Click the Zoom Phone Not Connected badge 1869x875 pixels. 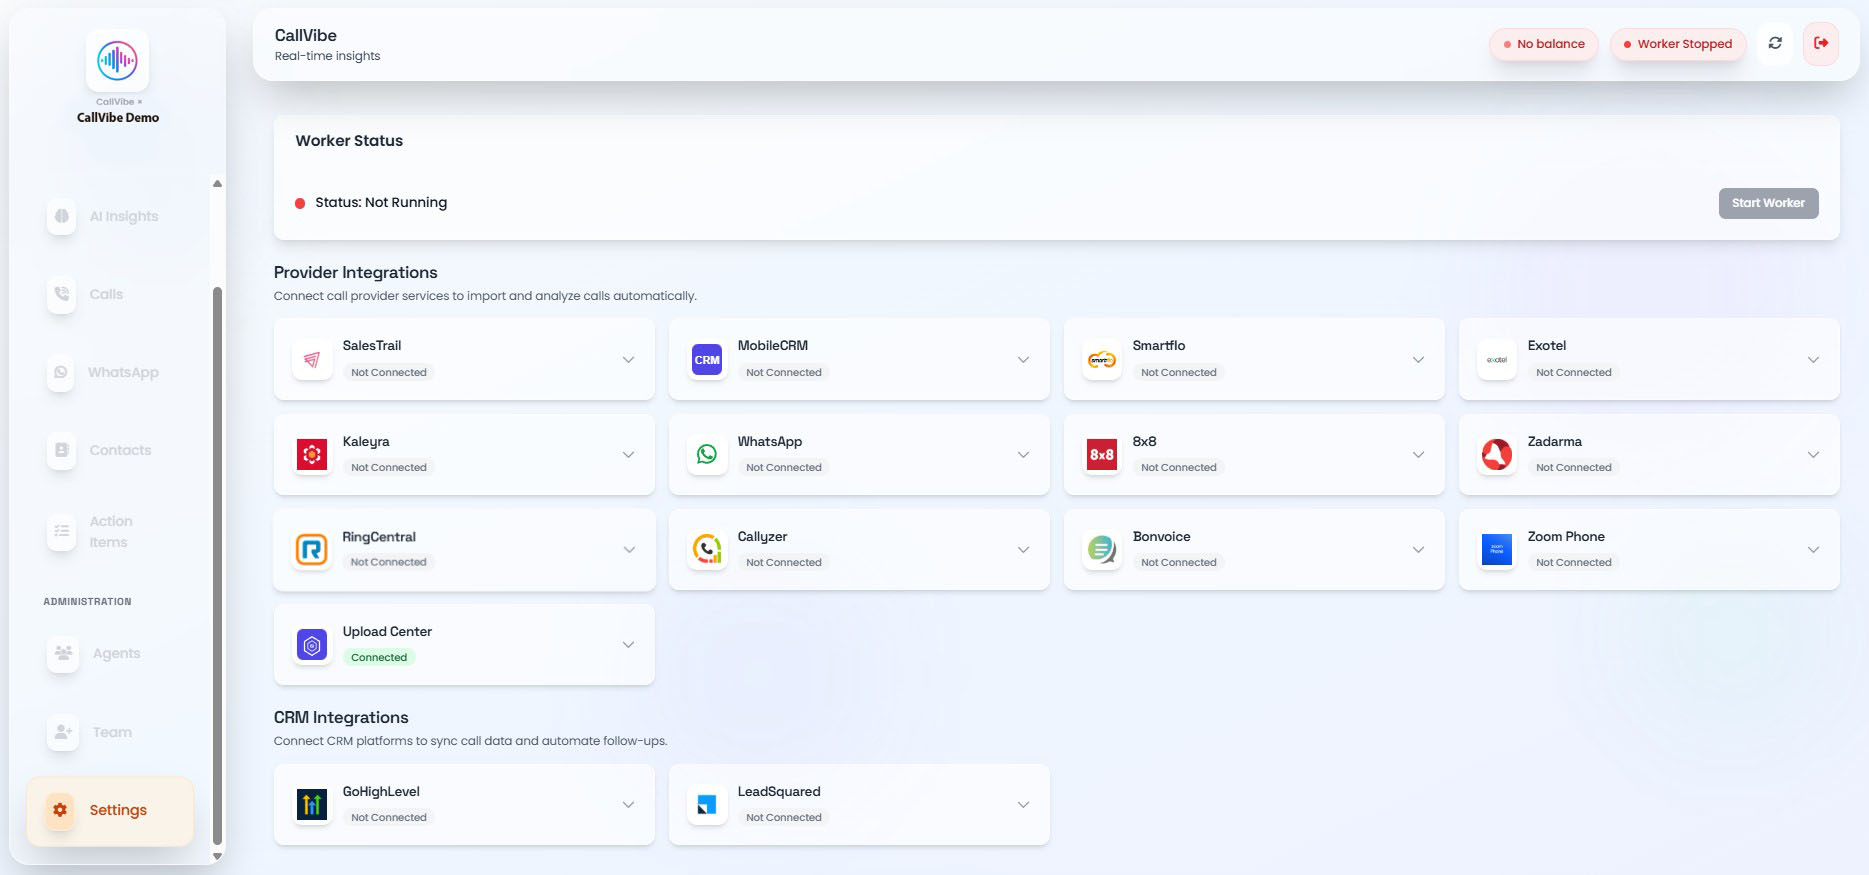coord(1573,562)
